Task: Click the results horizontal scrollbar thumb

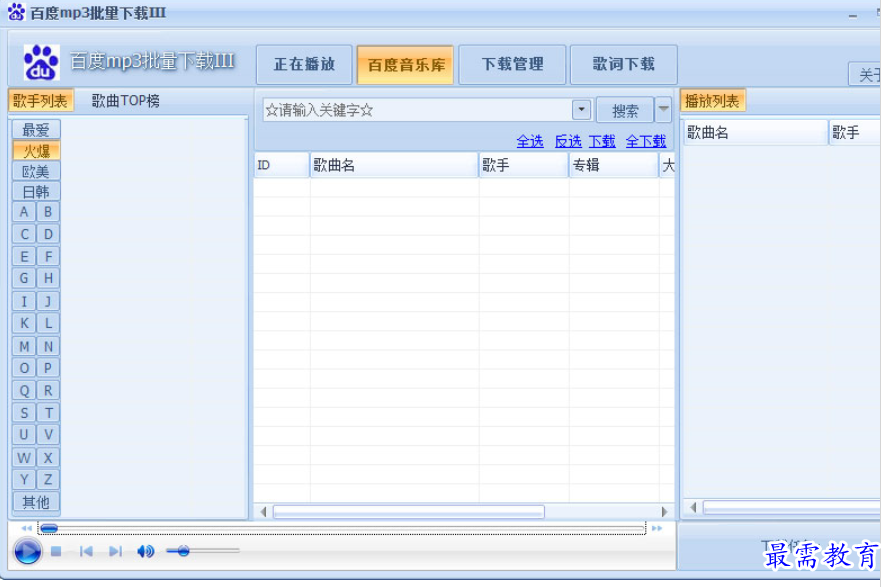Action: click(408, 512)
